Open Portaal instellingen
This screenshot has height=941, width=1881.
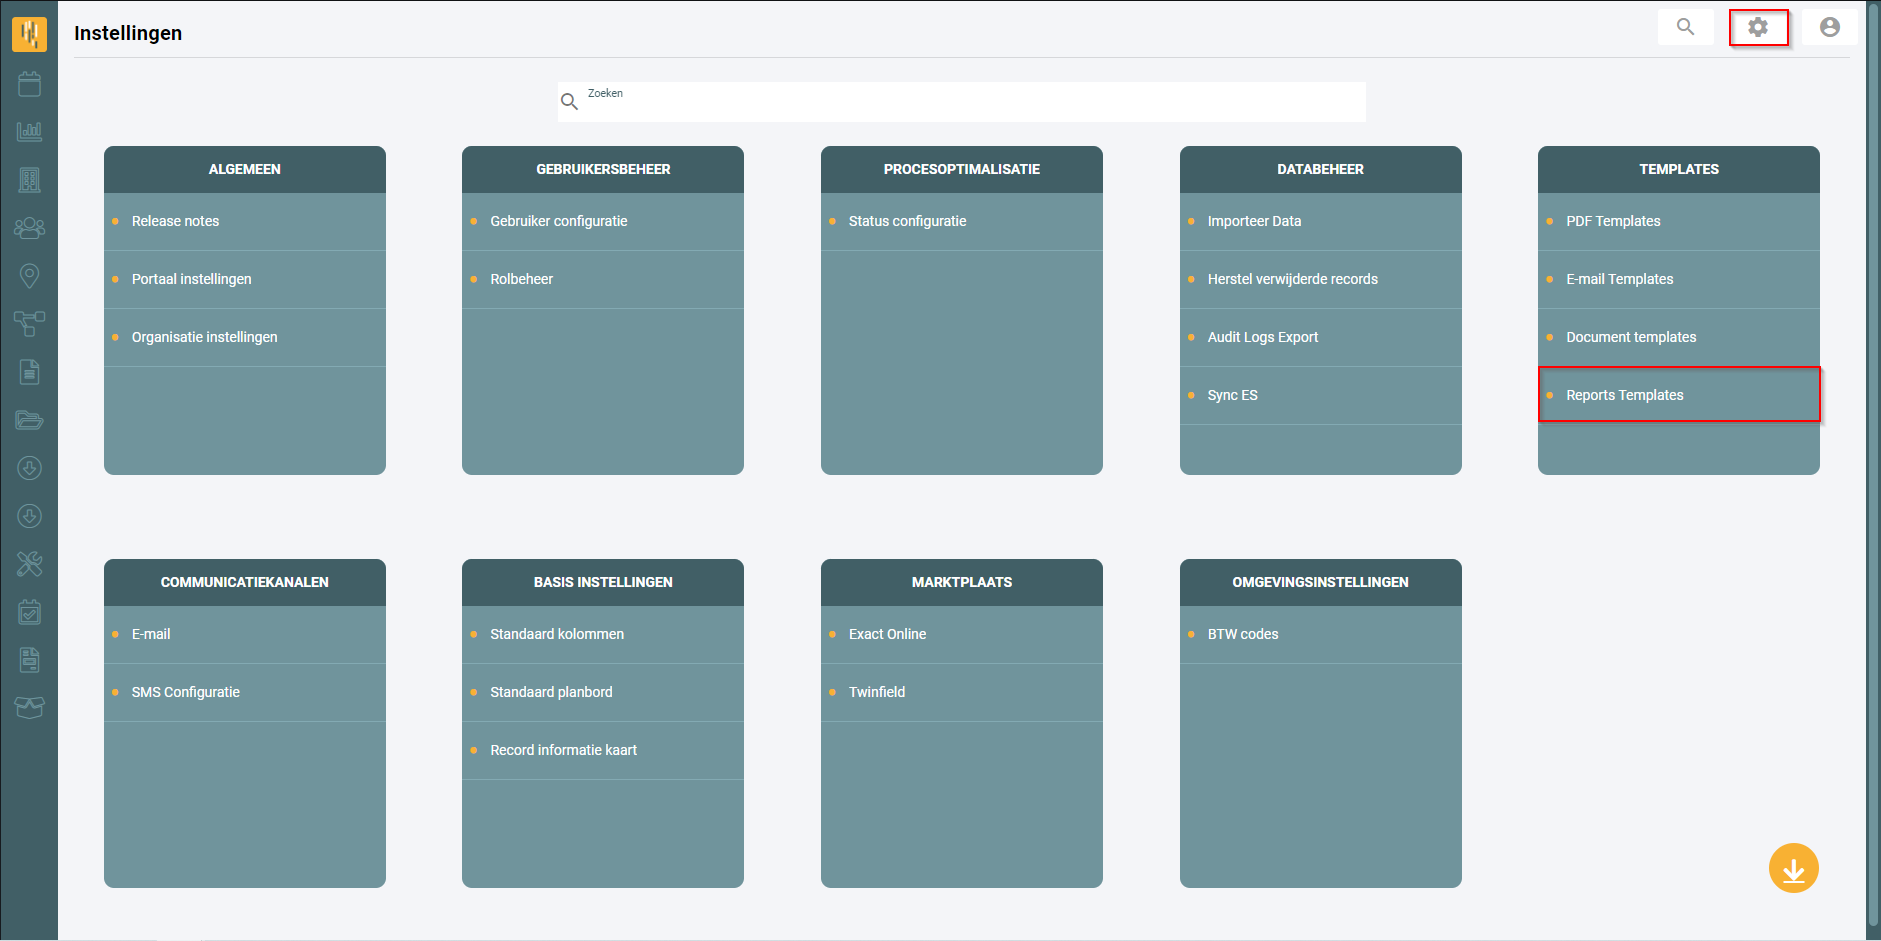pos(245,279)
